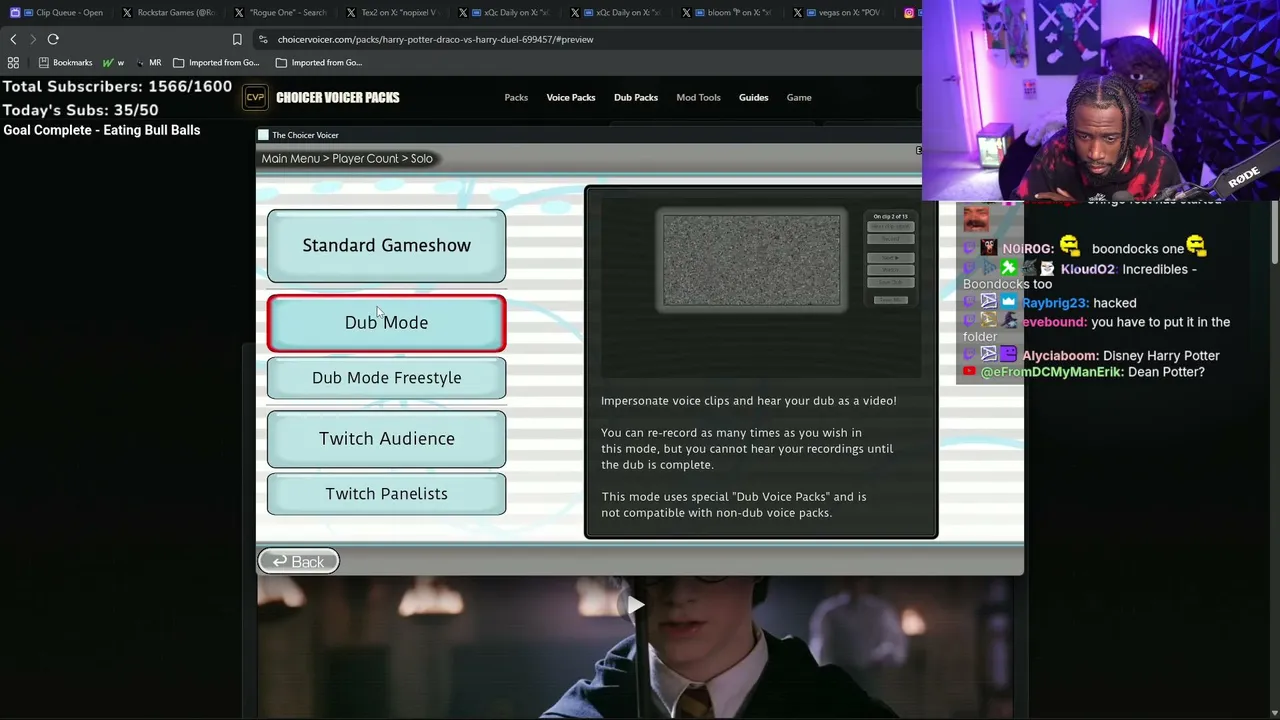
Task: Switch to the vegas on X tab
Action: (841, 13)
